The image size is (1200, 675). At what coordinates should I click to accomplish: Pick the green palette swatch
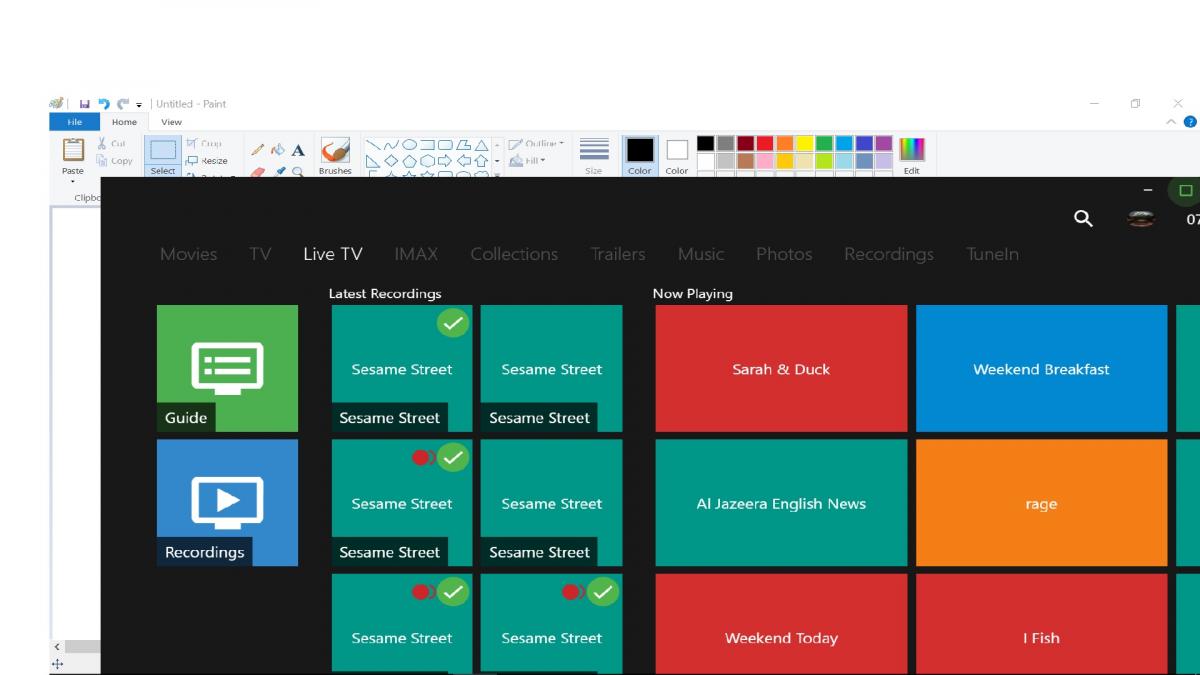pyautogui.click(x=824, y=144)
